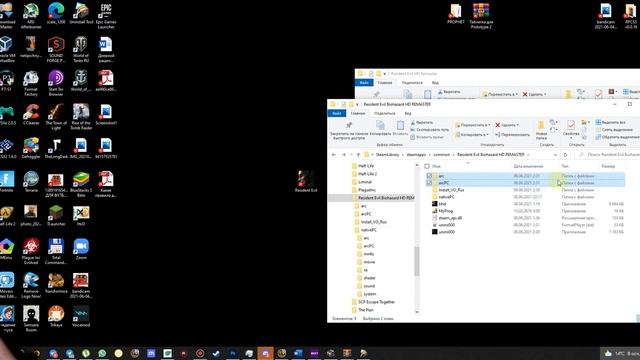Launch BlueStacks 5 Beta shortcut

[x=81, y=184]
